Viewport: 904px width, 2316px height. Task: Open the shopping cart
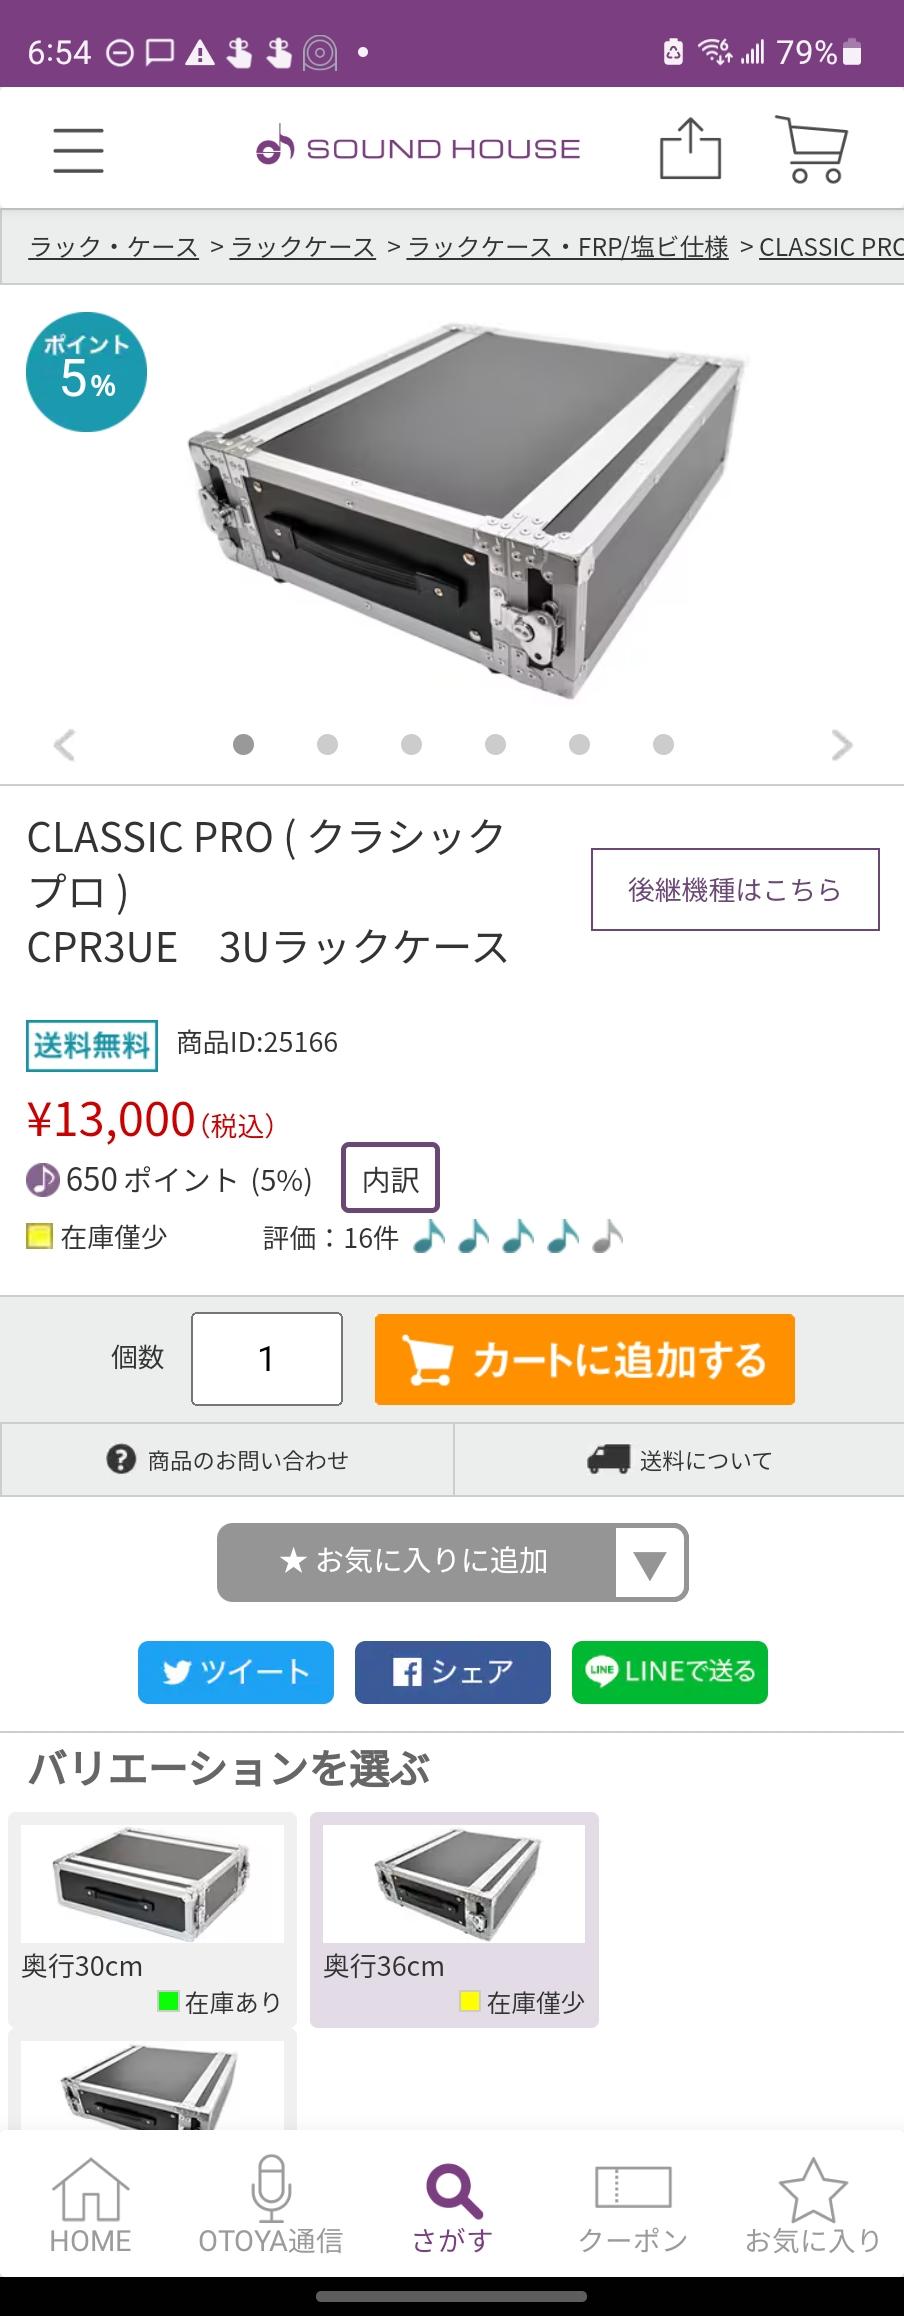tap(812, 150)
